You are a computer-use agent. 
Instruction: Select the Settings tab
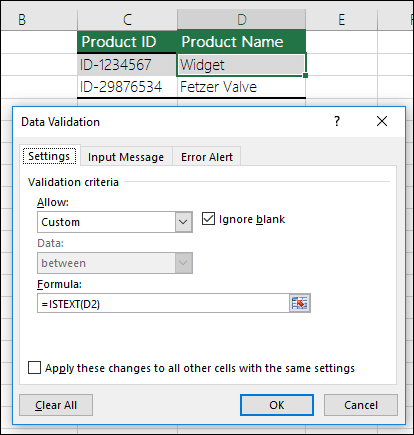pos(49,156)
